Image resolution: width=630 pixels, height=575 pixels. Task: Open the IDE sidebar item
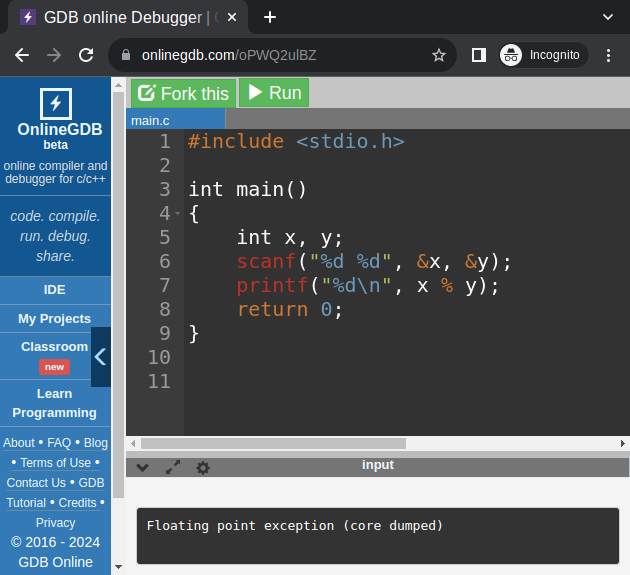coord(54,290)
